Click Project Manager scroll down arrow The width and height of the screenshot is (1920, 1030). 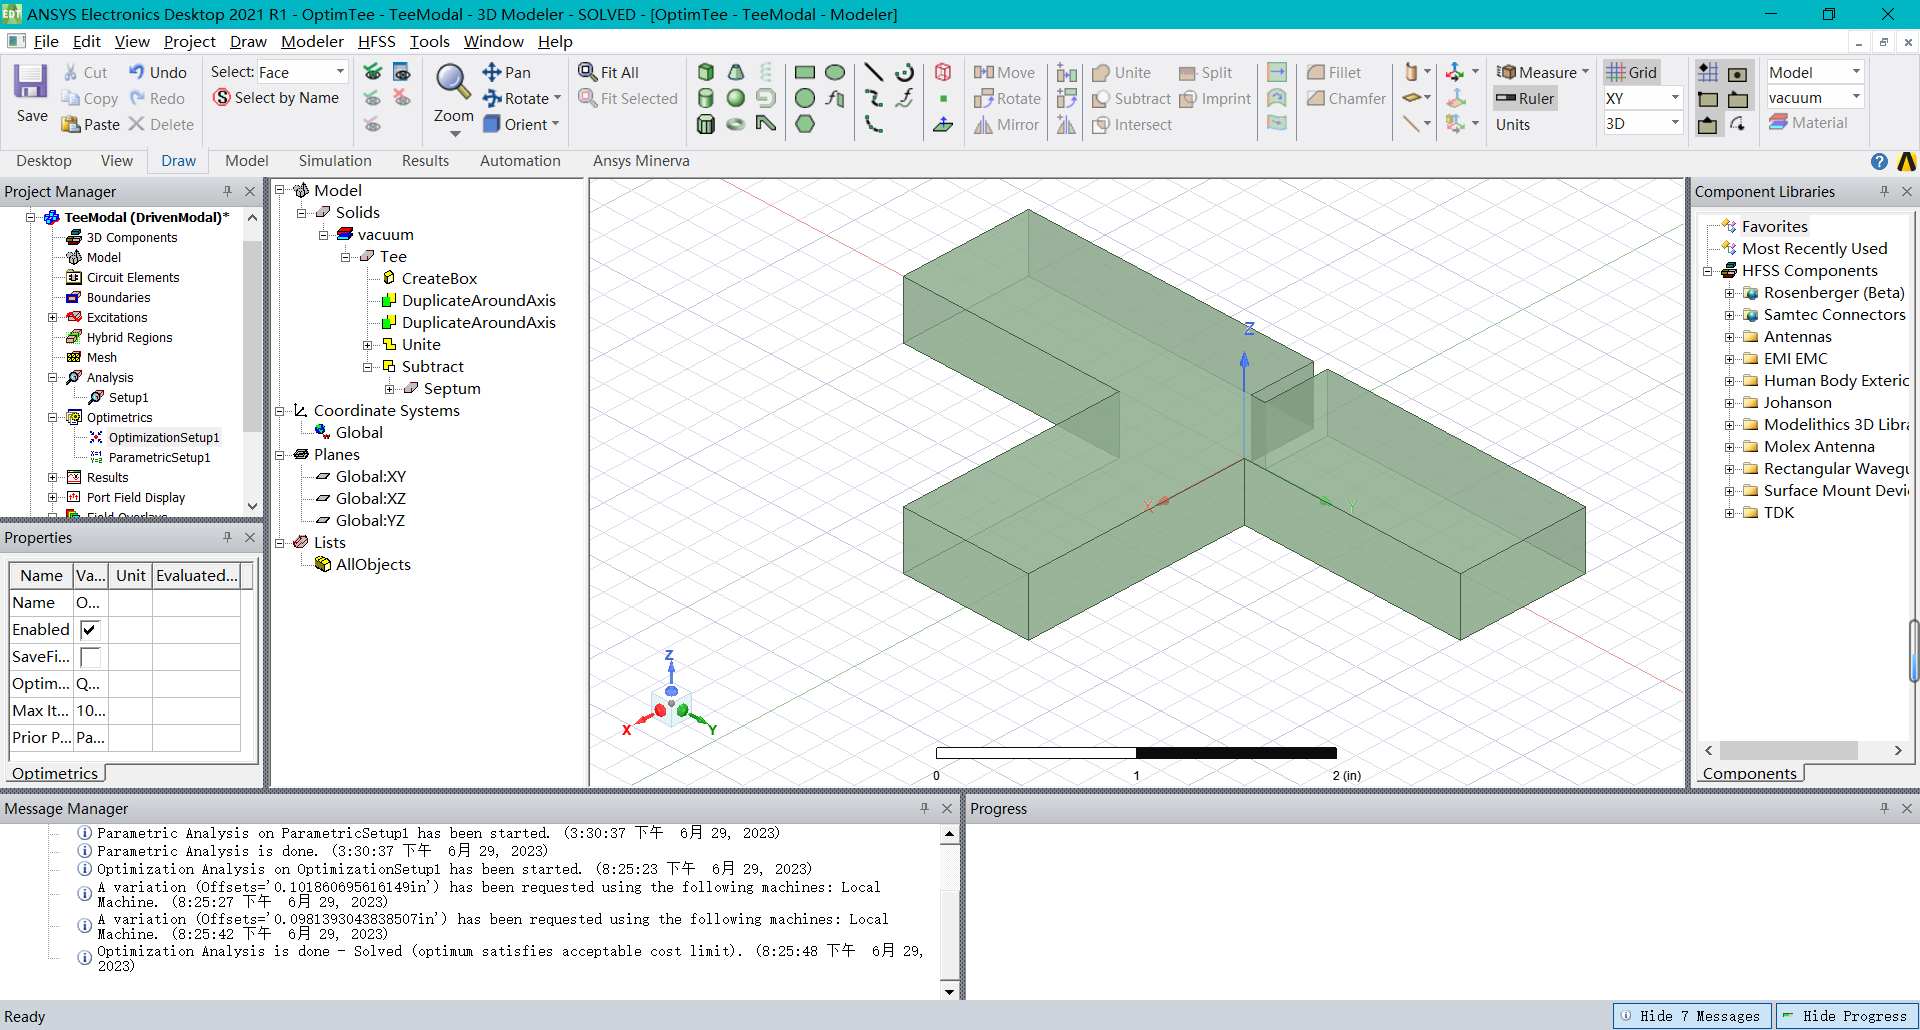point(252,506)
